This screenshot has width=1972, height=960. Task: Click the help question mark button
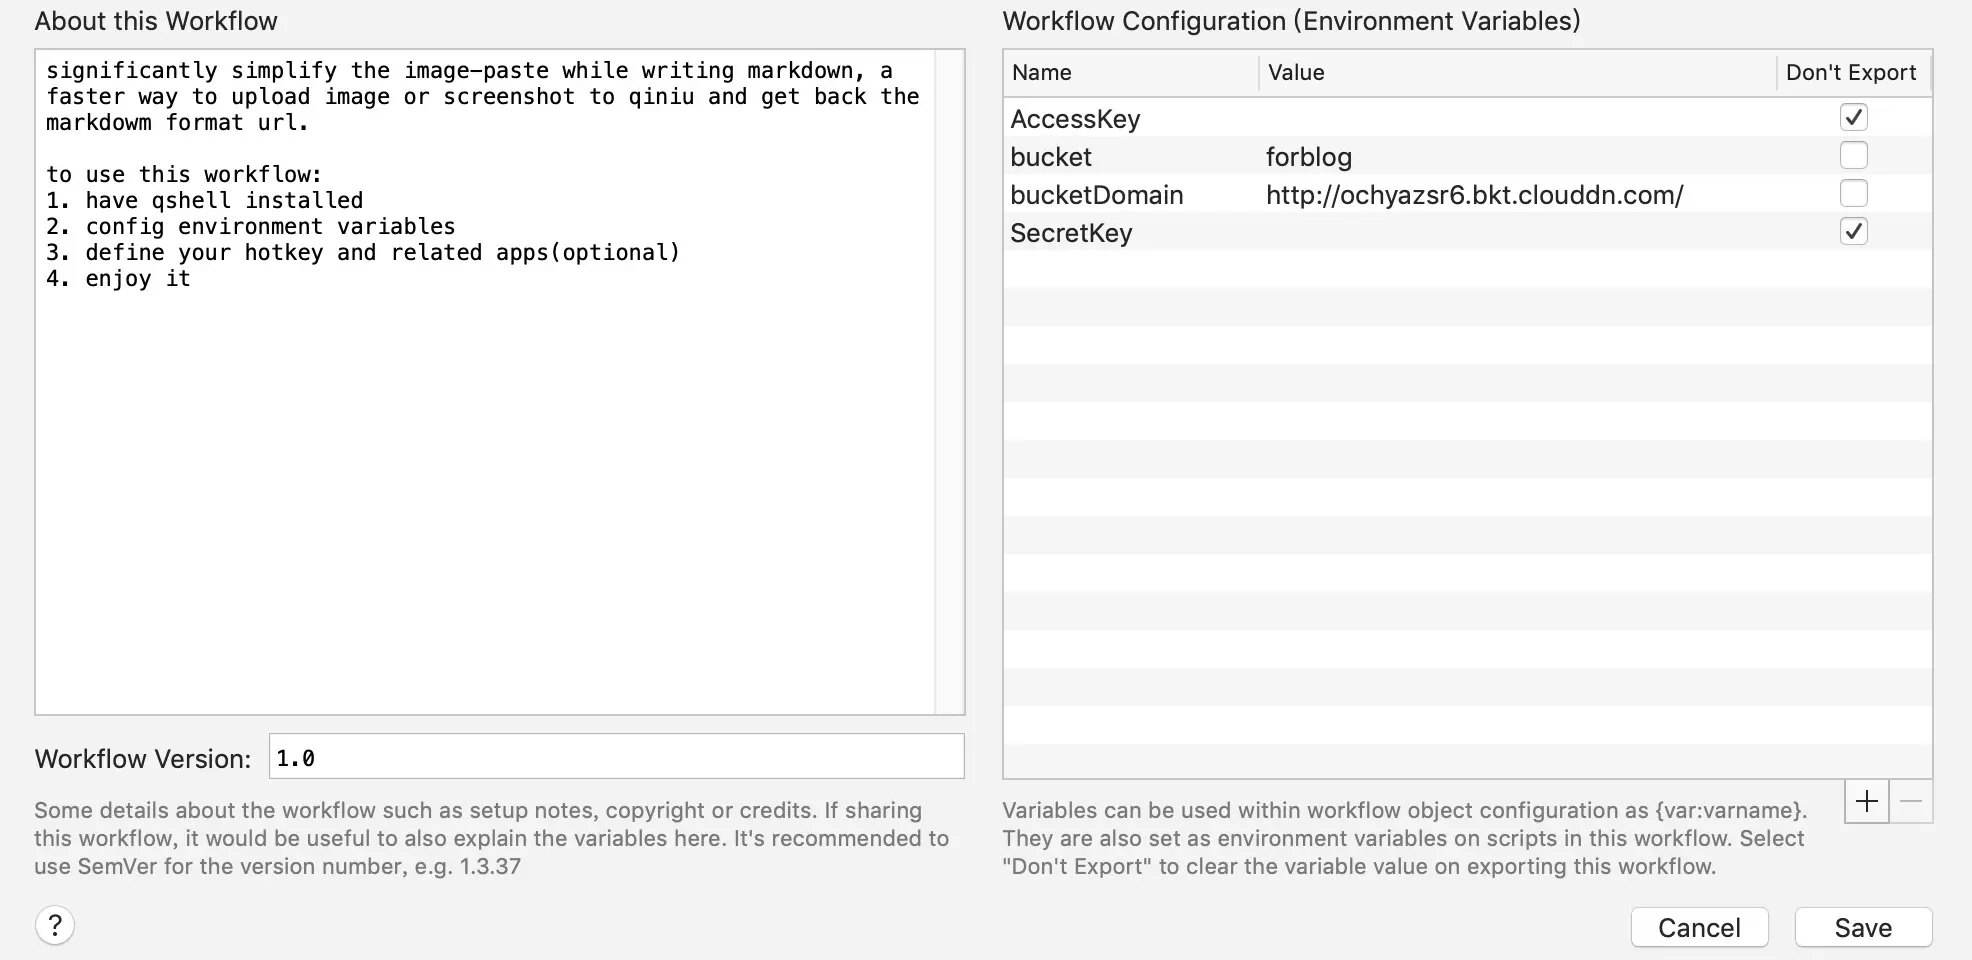(55, 925)
